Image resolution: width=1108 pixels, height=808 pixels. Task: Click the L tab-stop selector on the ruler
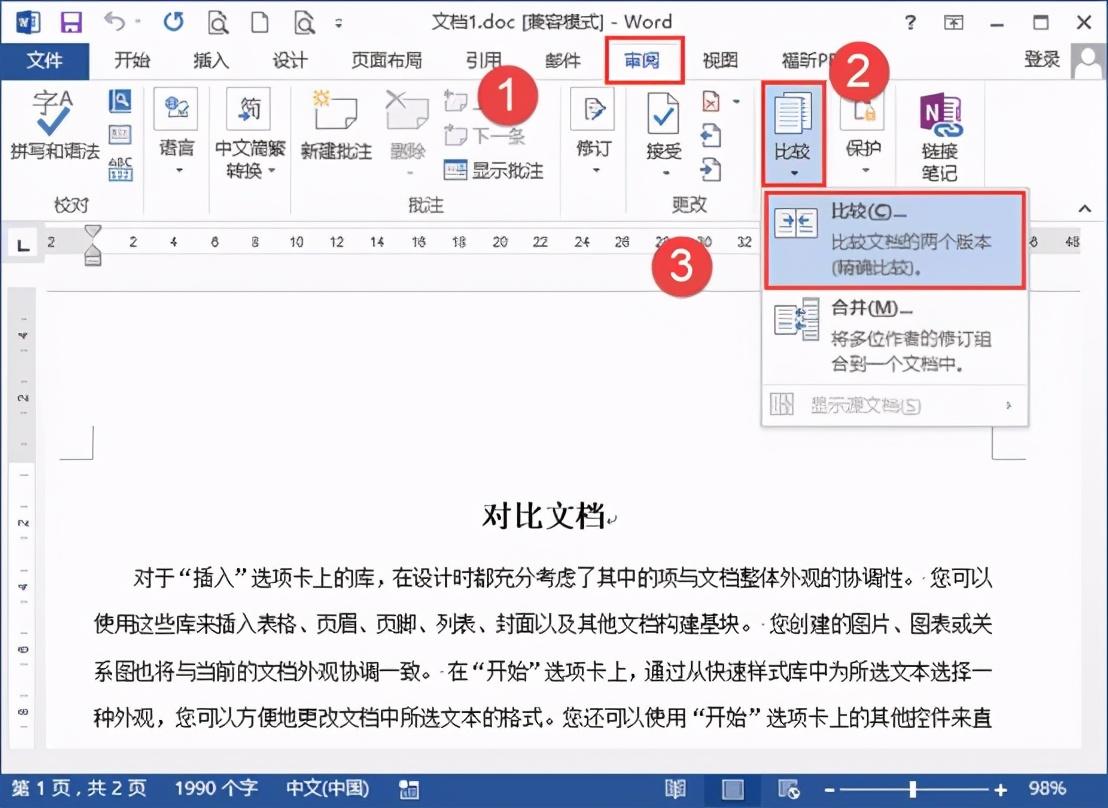pos(23,245)
